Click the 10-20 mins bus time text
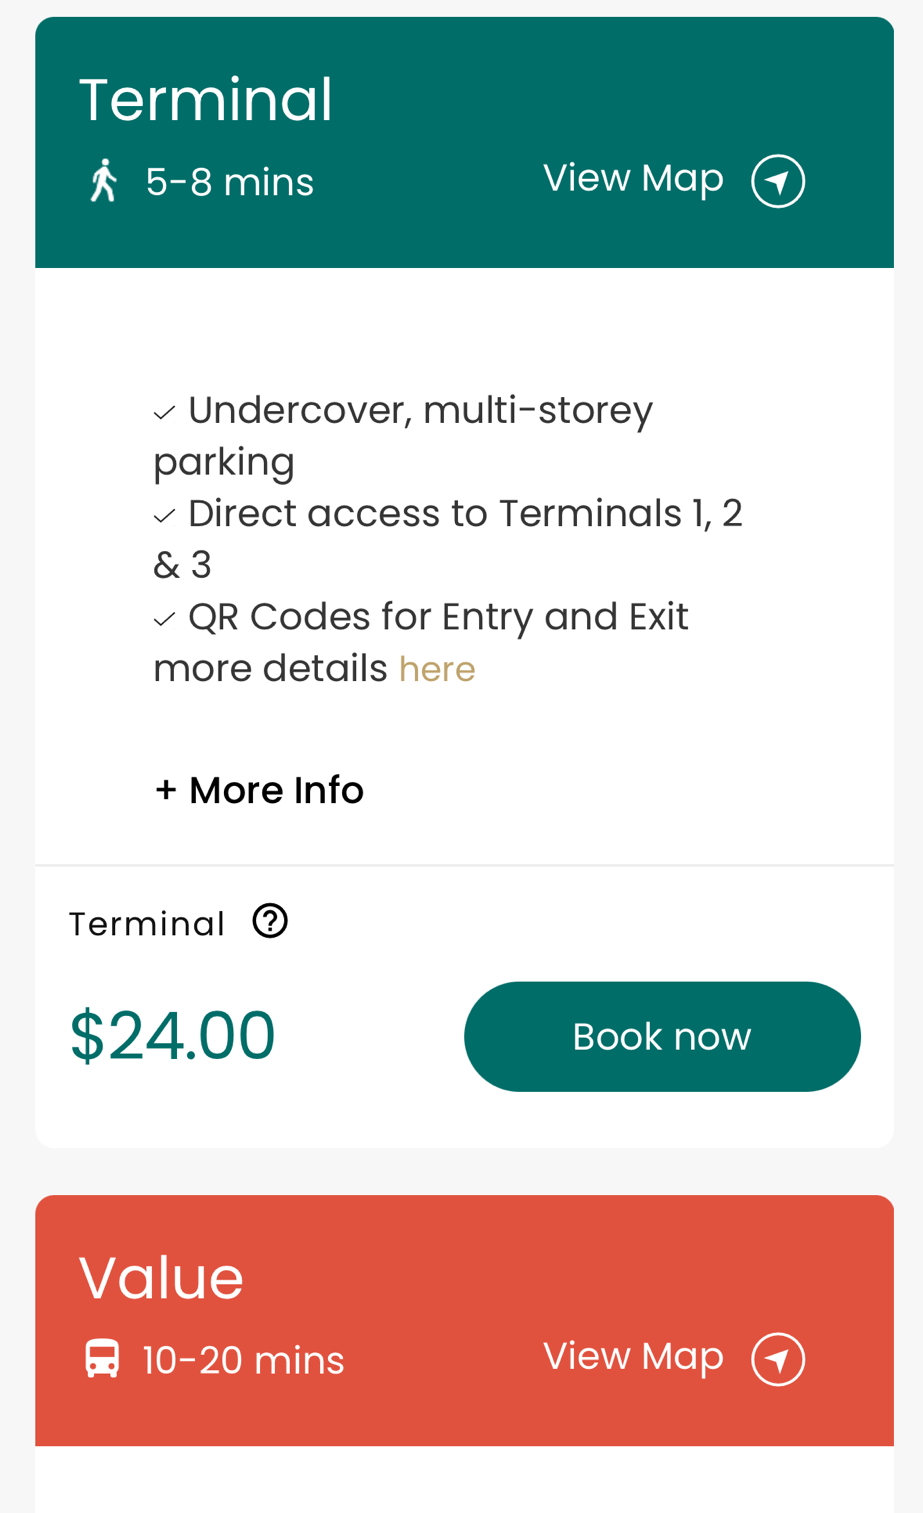The height and width of the screenshot is (1513, 923). point(244,1360)
